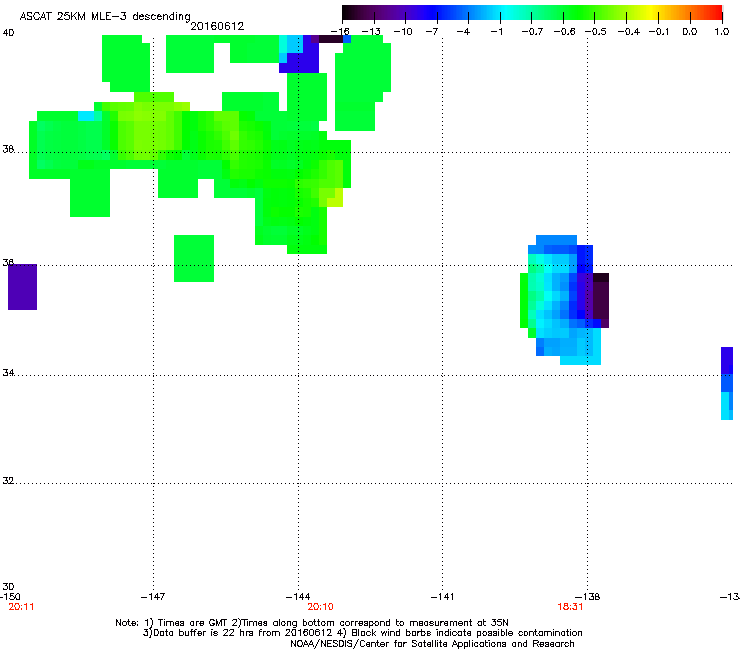Click the '-1' color scale label
740x650 pixels.
[x=496, y=32]
